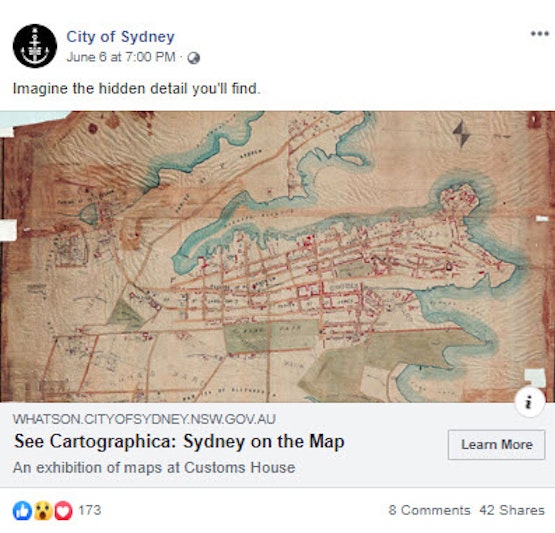
Task: Open the old Sydney map image
Action: (278, 257)
